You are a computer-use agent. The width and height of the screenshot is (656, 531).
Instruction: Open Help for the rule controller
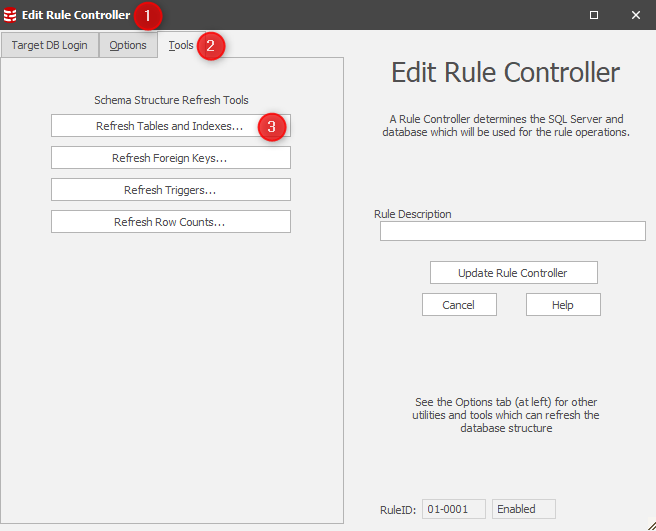click(x=563, y=305)
